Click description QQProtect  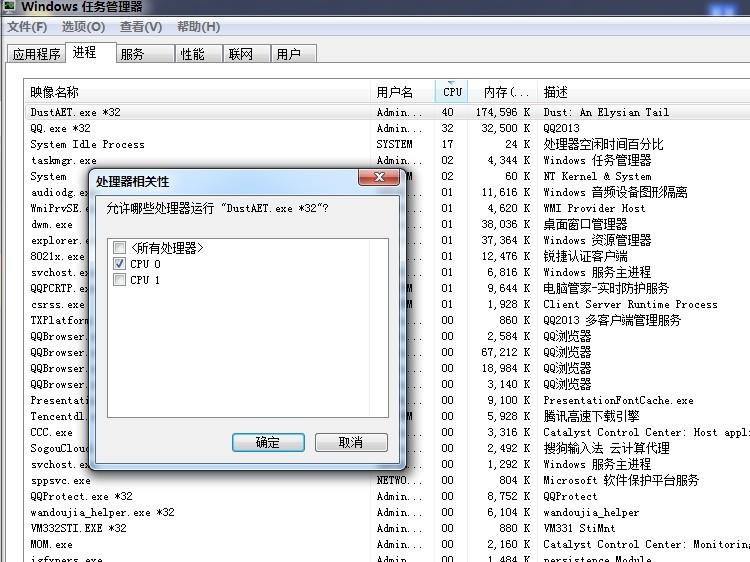(570, 496)
